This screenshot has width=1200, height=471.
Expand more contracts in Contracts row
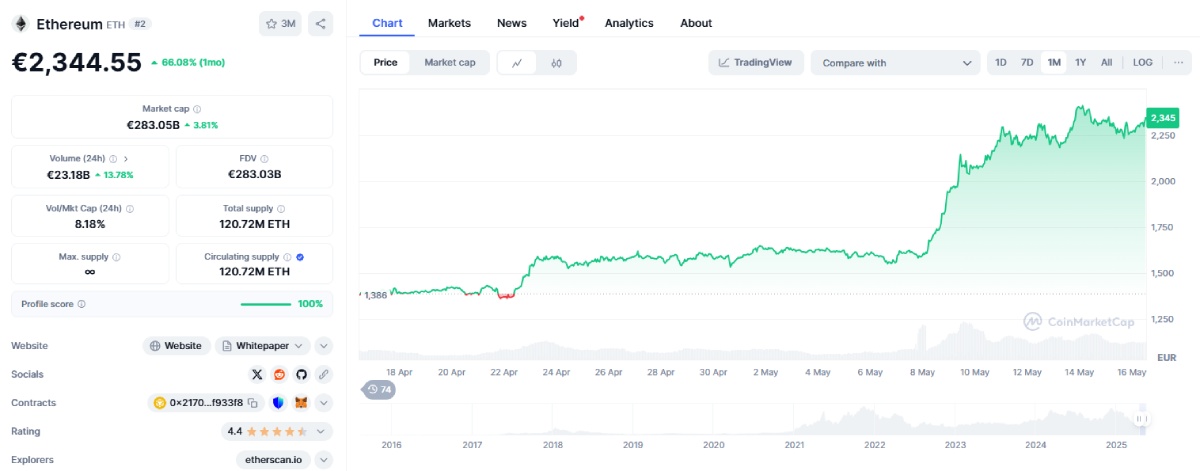click(324, 403)
